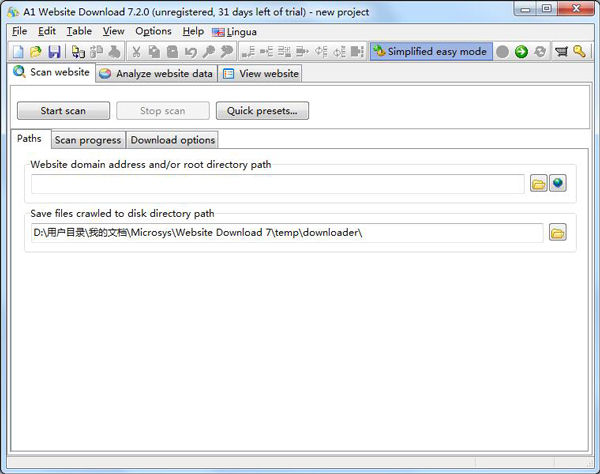Open the Options menu
Viewport: 600px width, 474px height.
pyautogui.click(x=153, y=31)
